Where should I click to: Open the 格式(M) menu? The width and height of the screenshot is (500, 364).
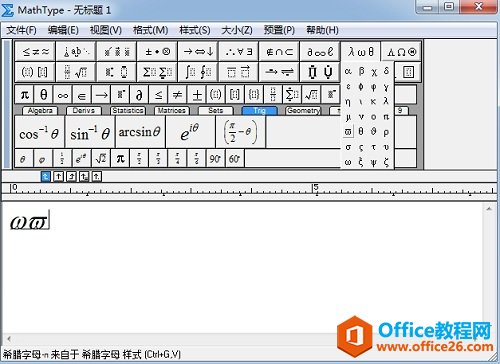pyautogui.click(x=150, y=30)
